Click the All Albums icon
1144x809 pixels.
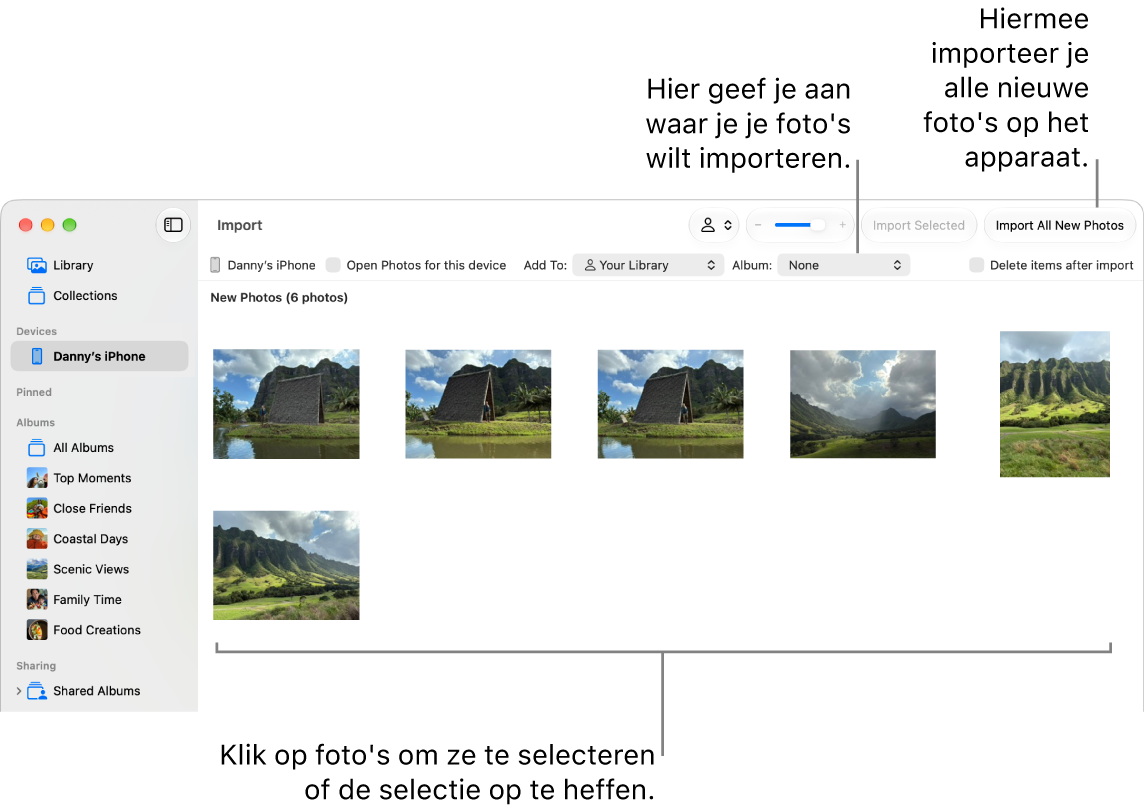(36, 448)
